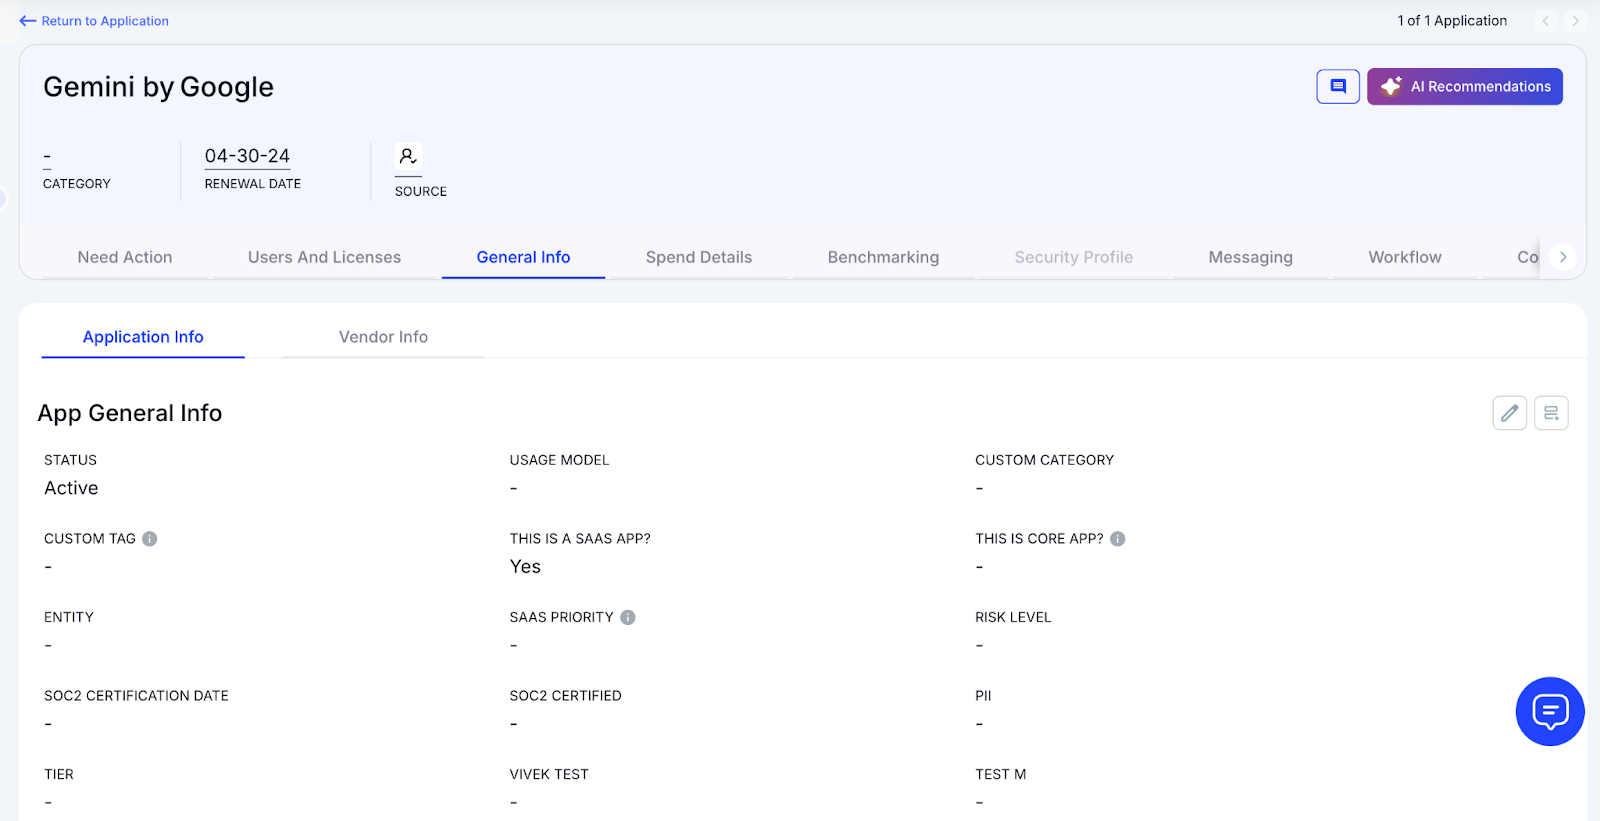Click the 'SOURCE' label
The width and height of the screenshot is (1600, 821).
click(421, 192)
